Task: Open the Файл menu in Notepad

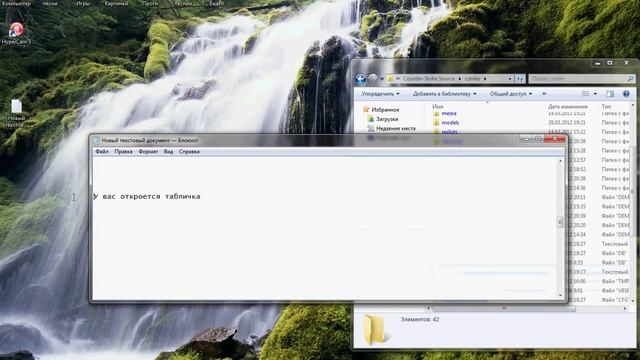Action: pos(102,151)
